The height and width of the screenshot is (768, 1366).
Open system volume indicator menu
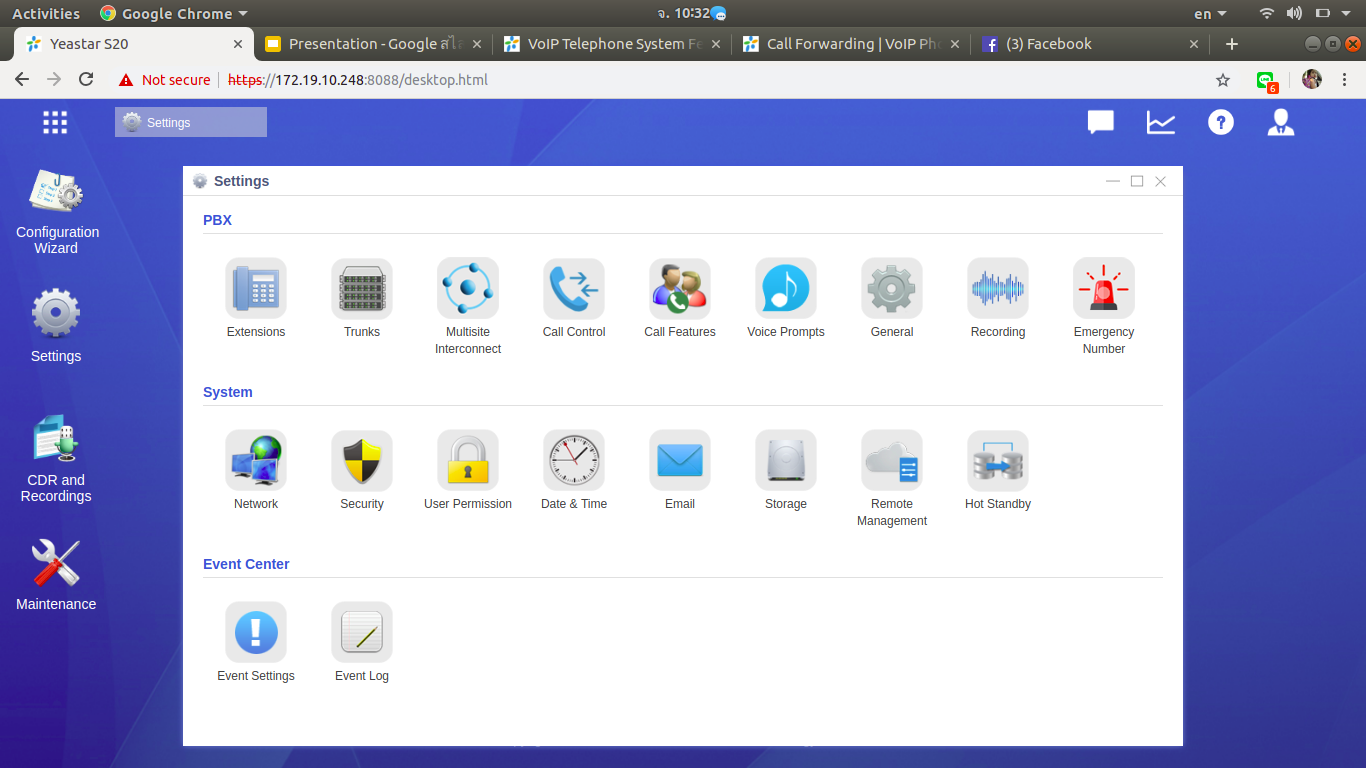tap(1294, 14)
